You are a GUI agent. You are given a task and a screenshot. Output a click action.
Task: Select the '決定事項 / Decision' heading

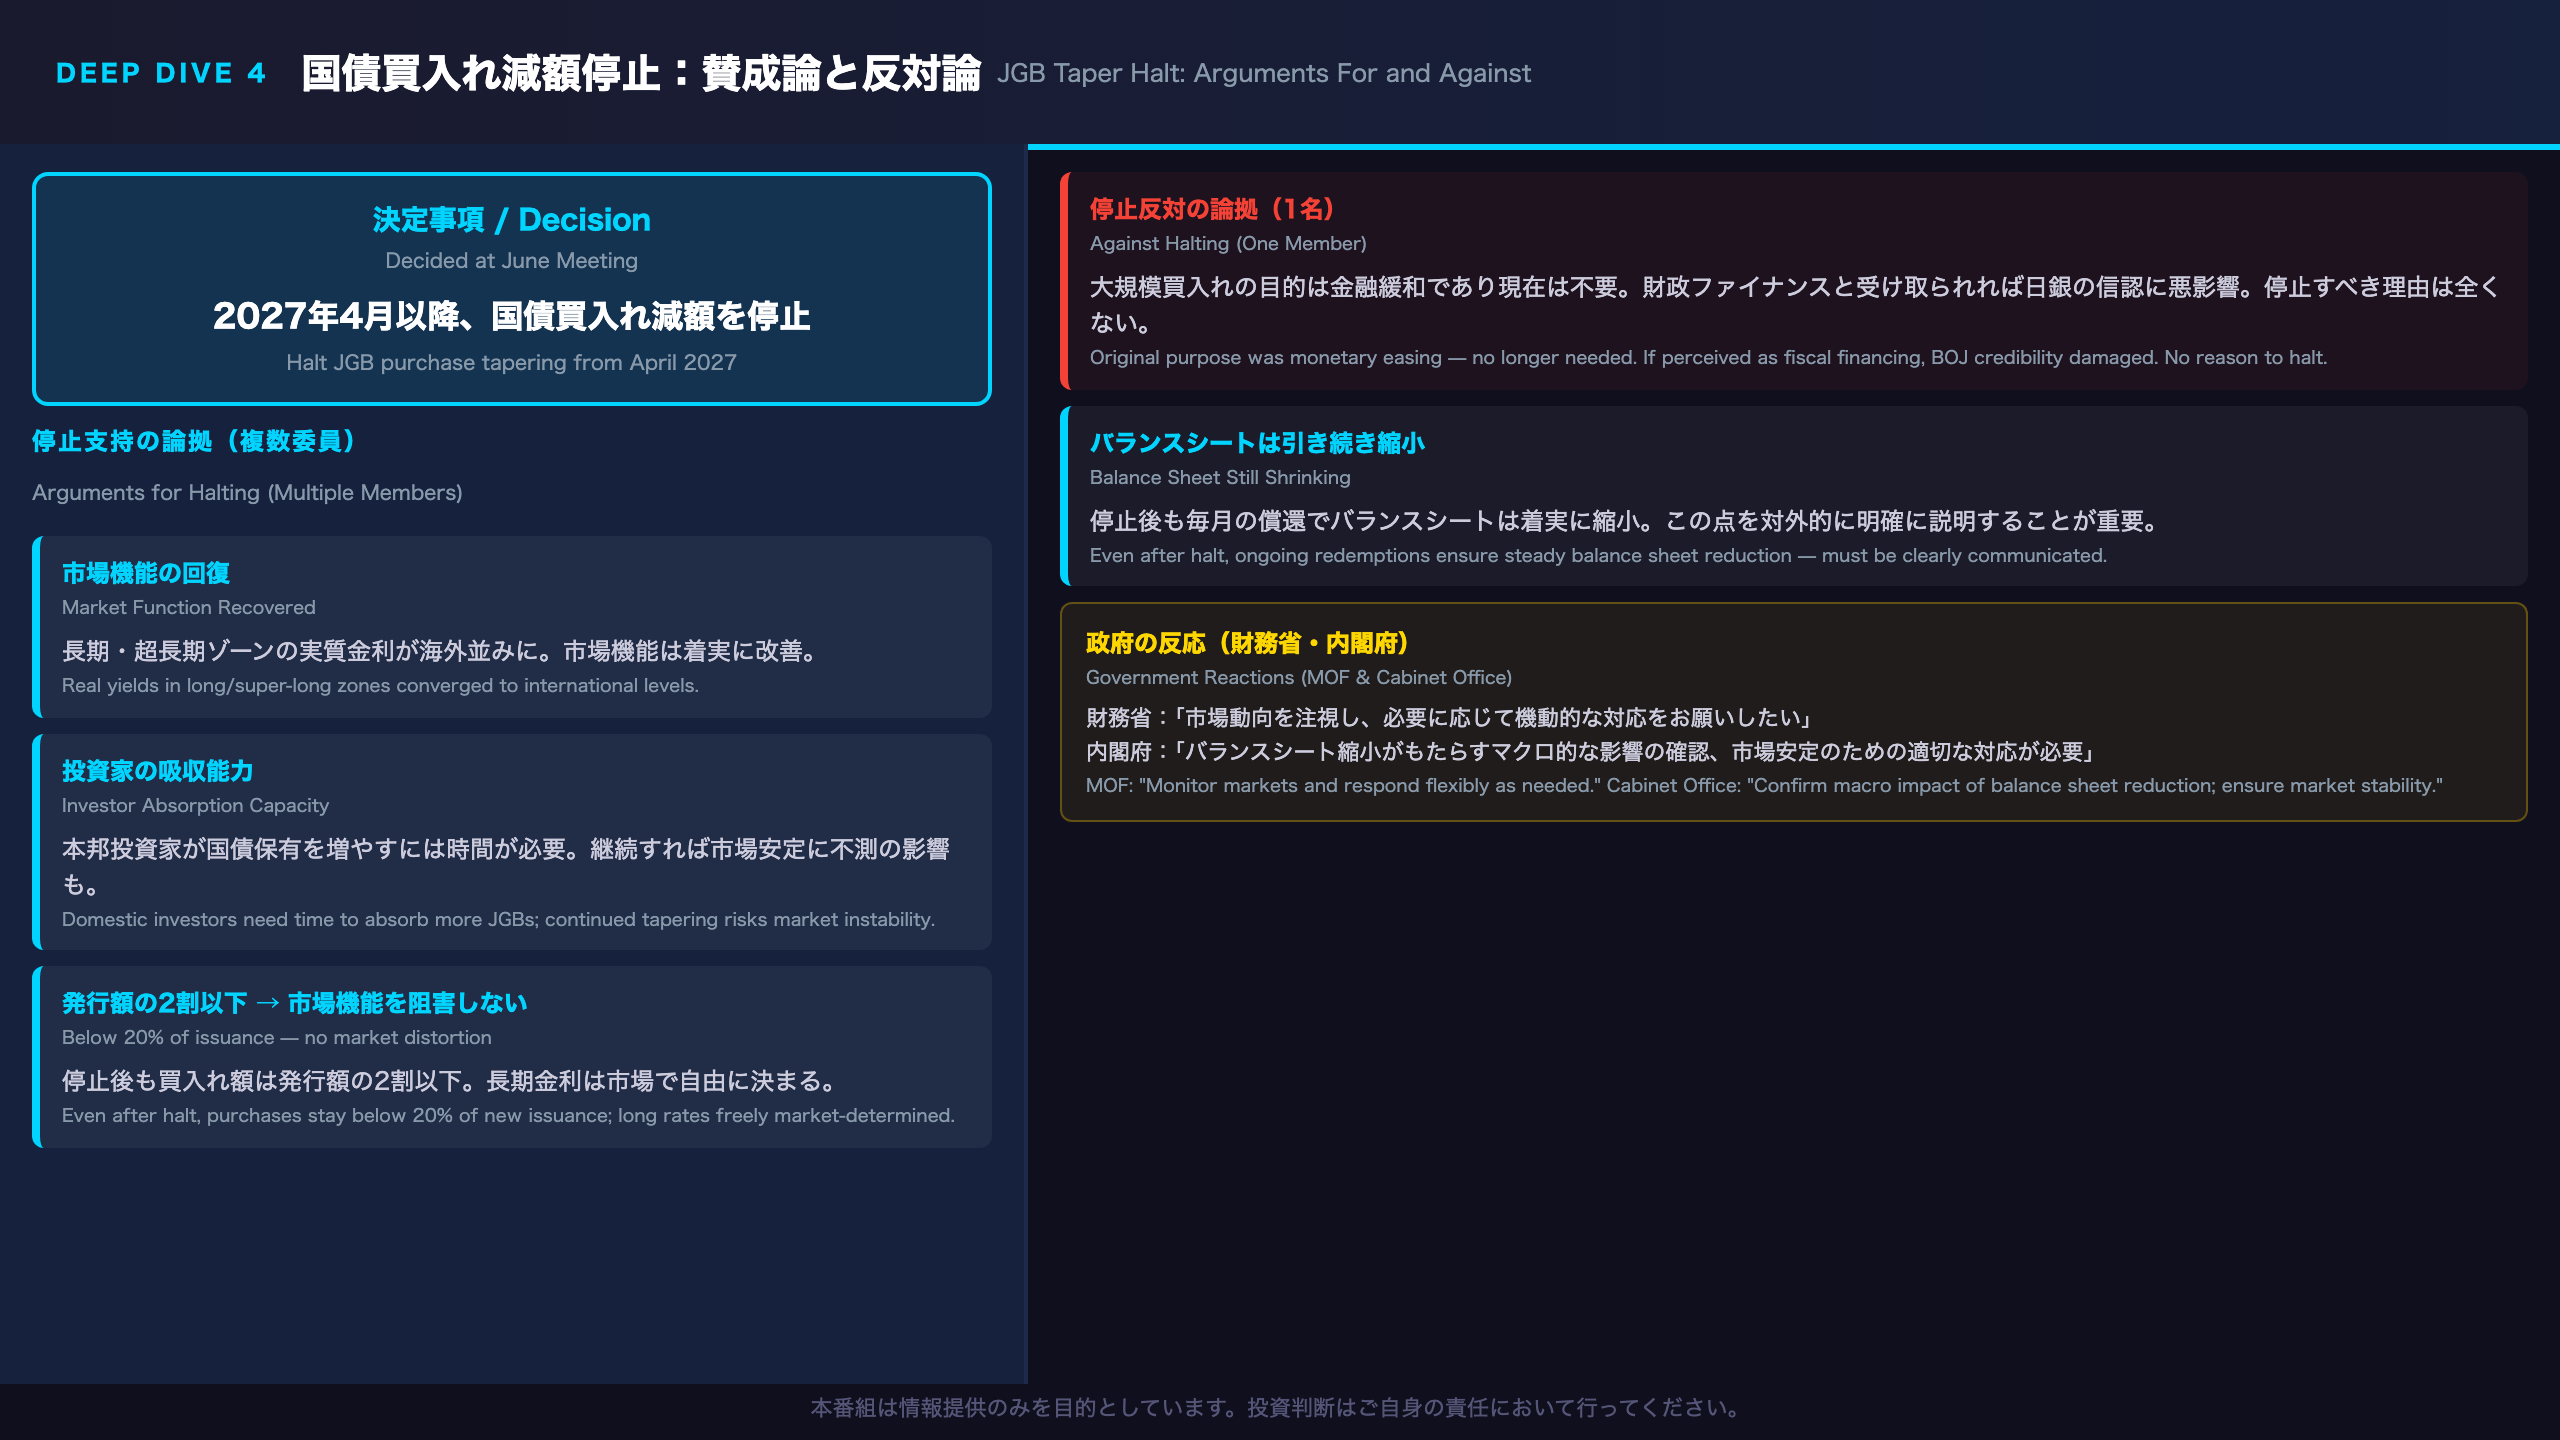[x=511, y=220]
